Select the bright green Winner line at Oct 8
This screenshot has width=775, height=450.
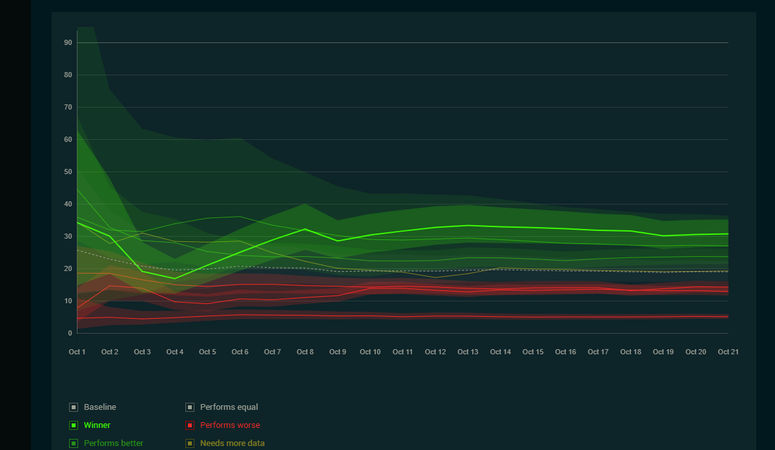[x=305, y=229]
